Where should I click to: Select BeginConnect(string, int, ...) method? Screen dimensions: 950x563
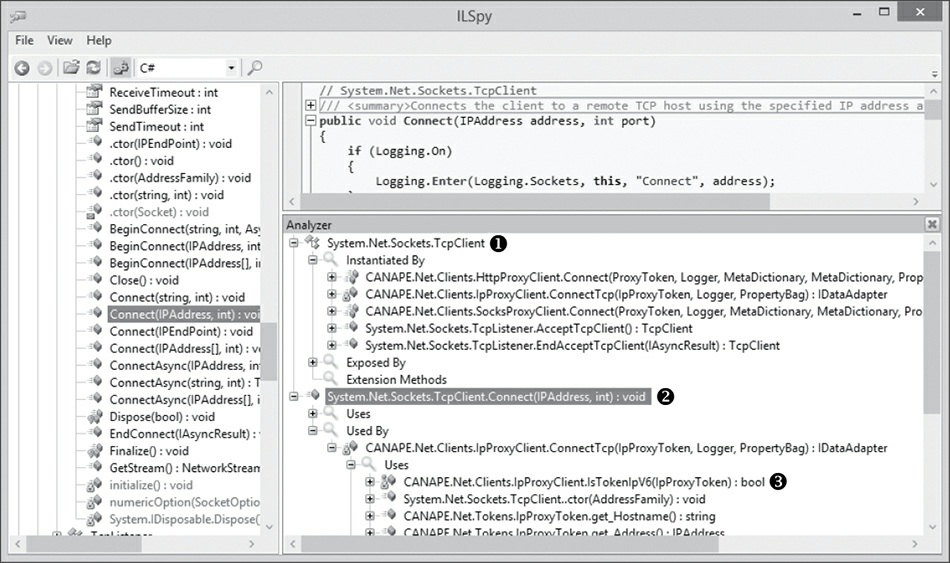[x=185, y=229]
